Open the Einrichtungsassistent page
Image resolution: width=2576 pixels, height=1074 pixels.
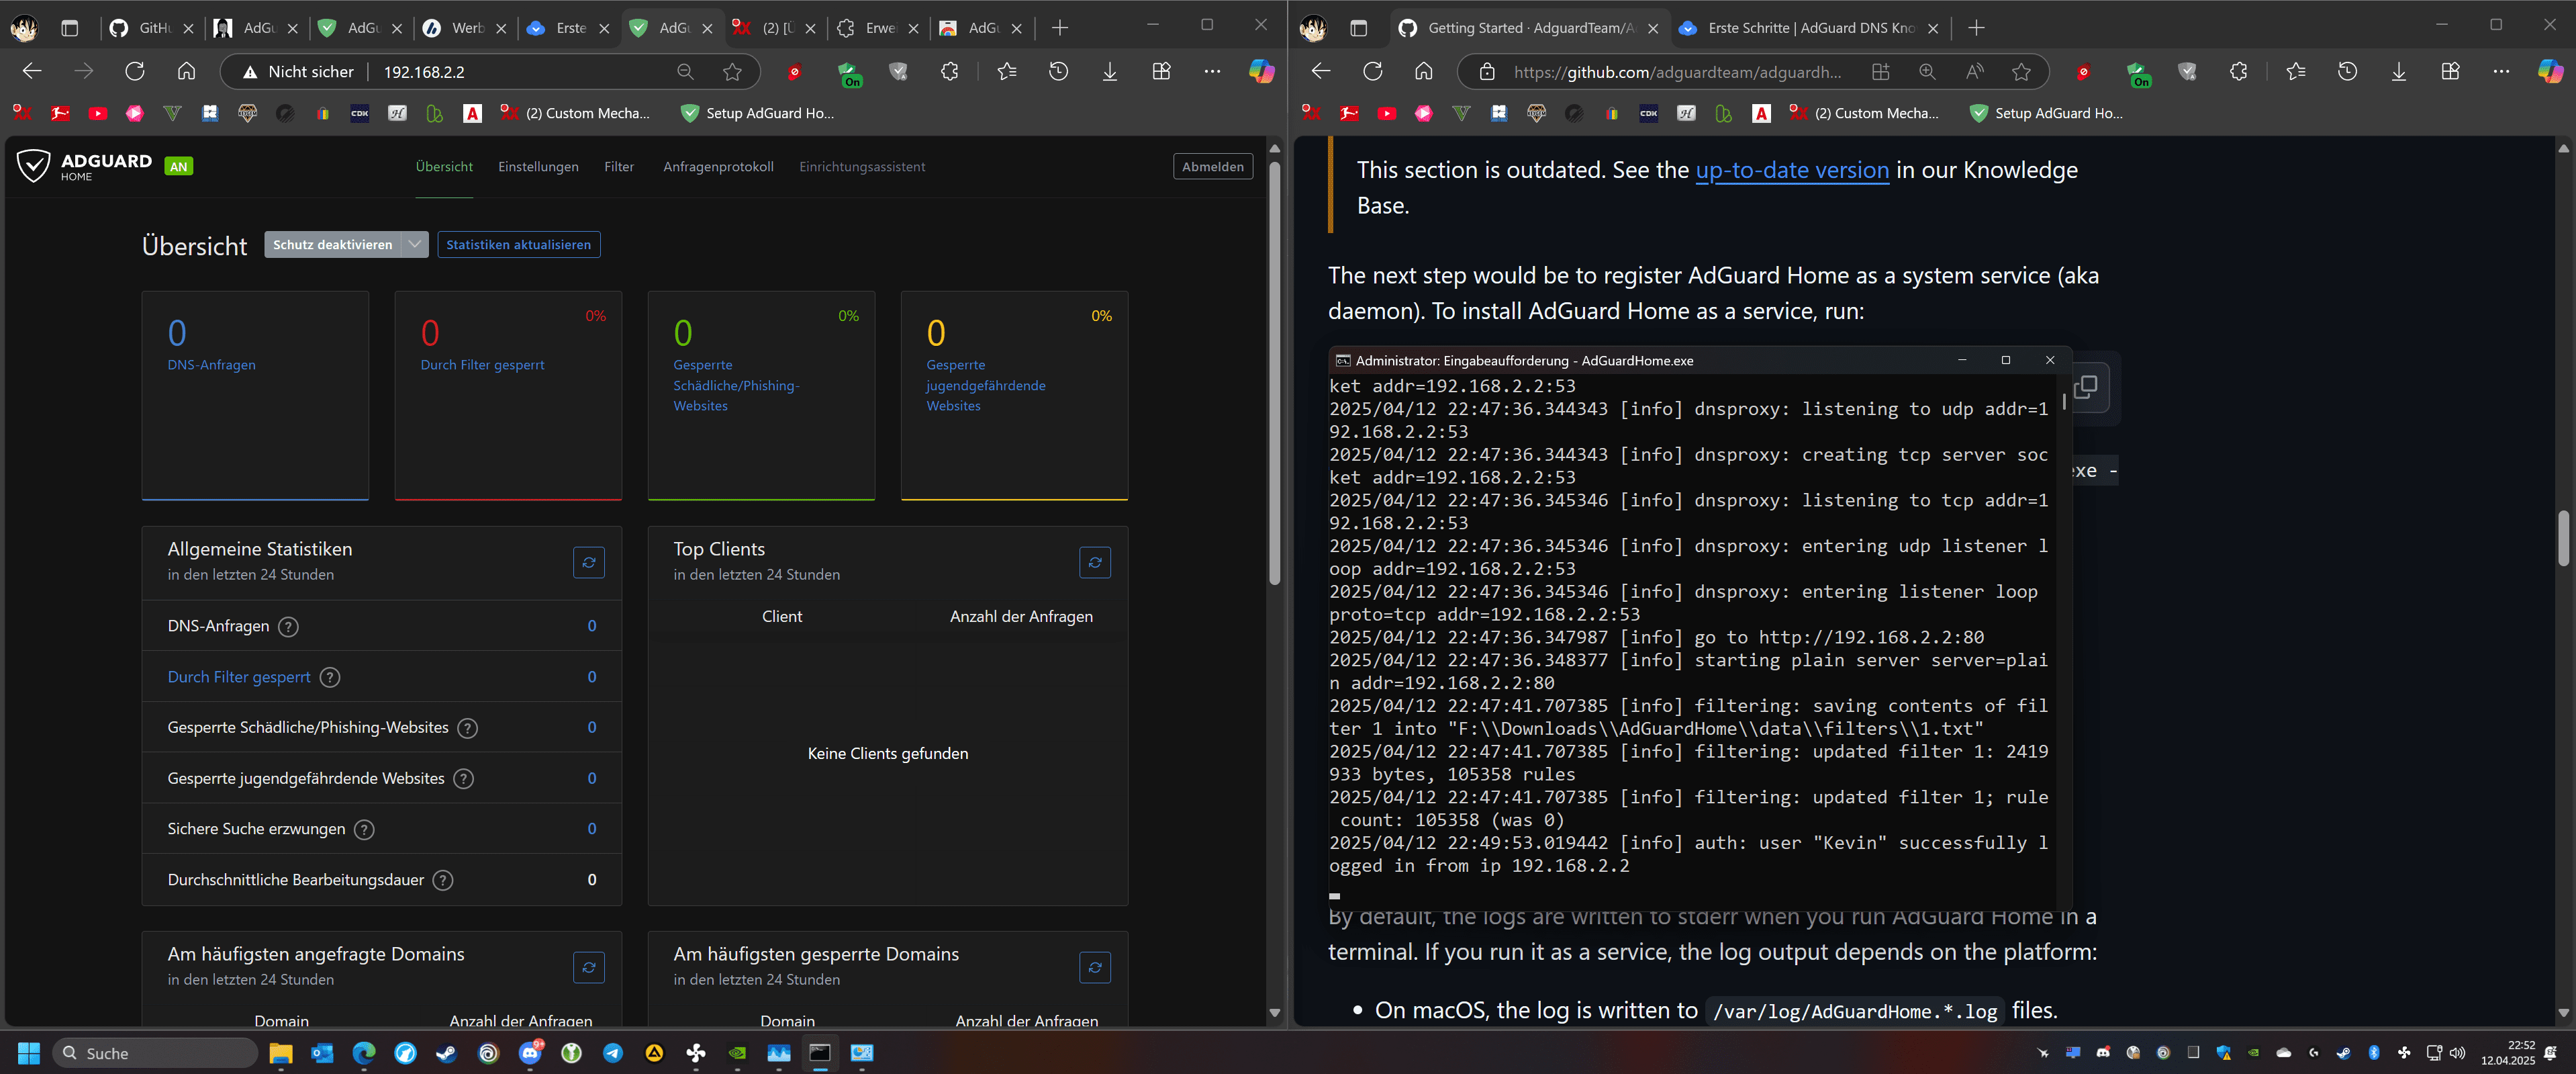coord(862,167)
